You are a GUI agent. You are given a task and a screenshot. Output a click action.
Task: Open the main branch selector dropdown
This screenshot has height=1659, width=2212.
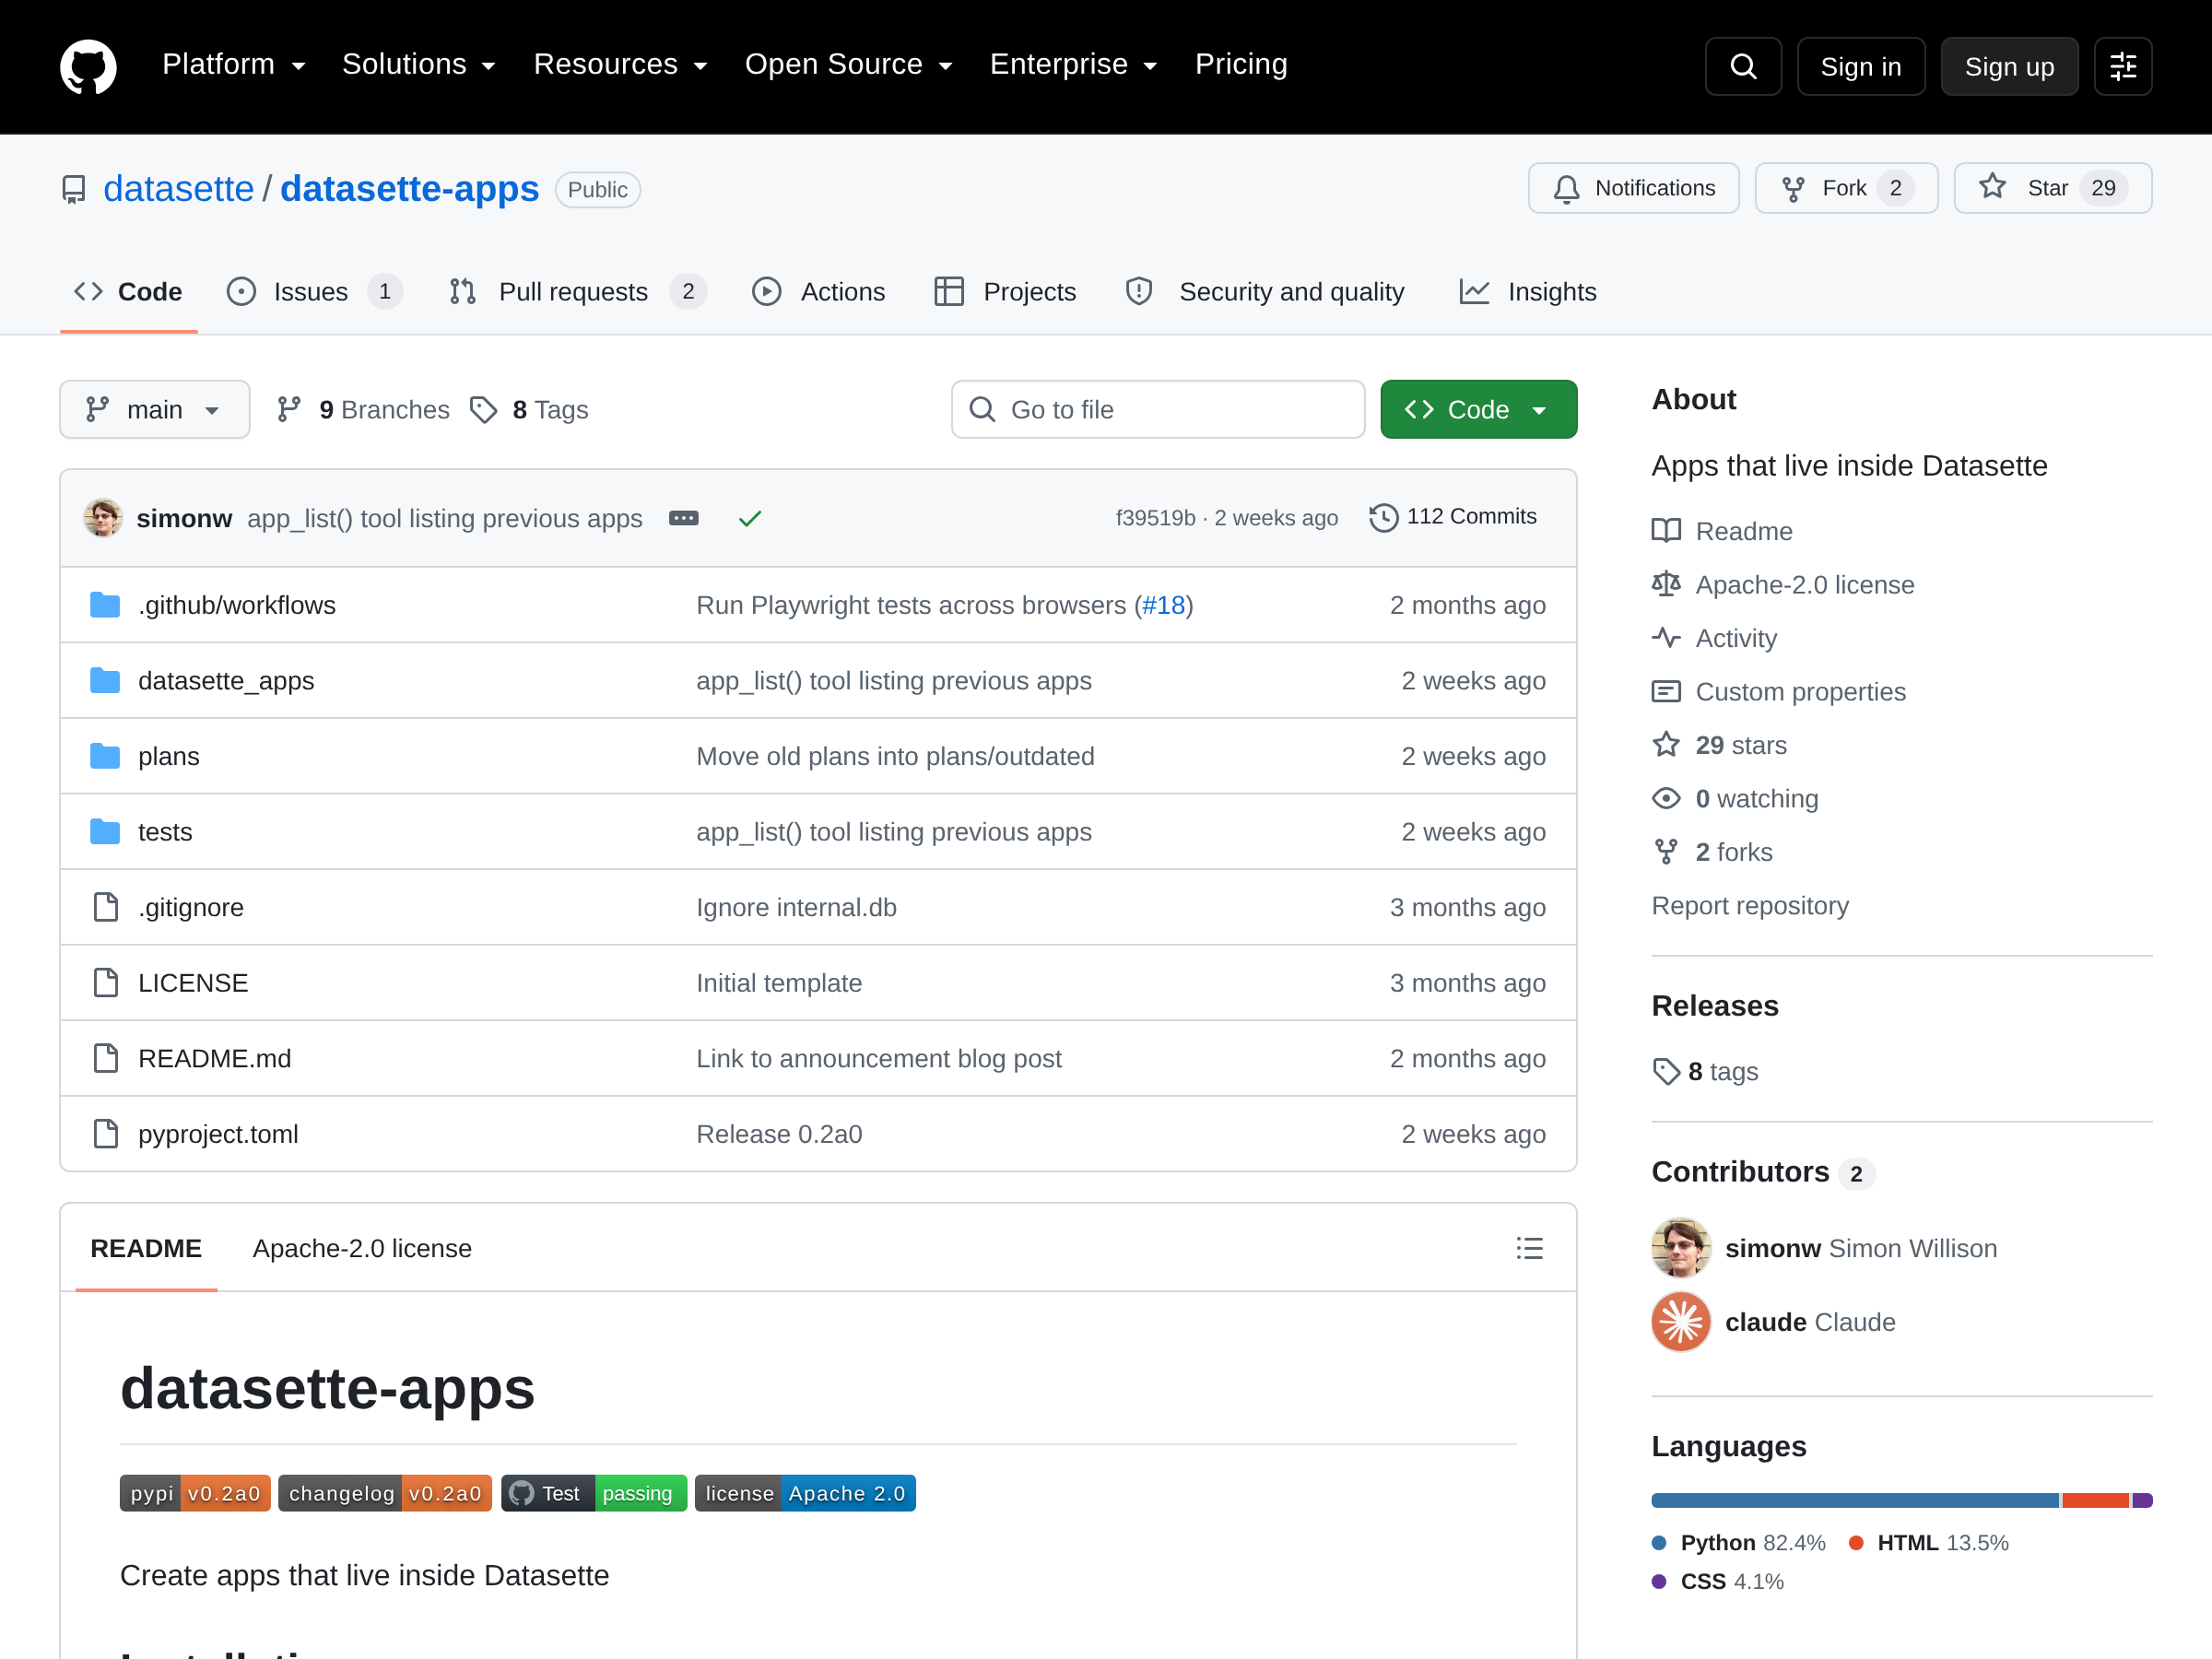pos(155,409)
